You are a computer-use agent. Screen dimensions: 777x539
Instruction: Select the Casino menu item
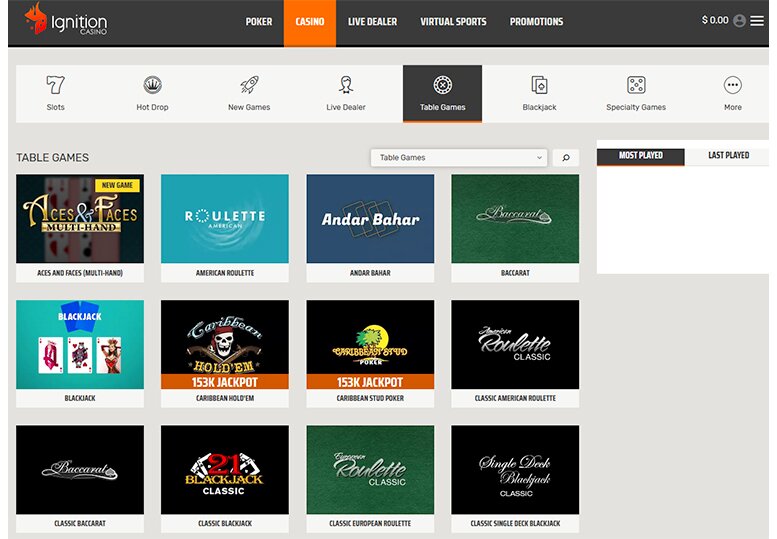(310, 22)
